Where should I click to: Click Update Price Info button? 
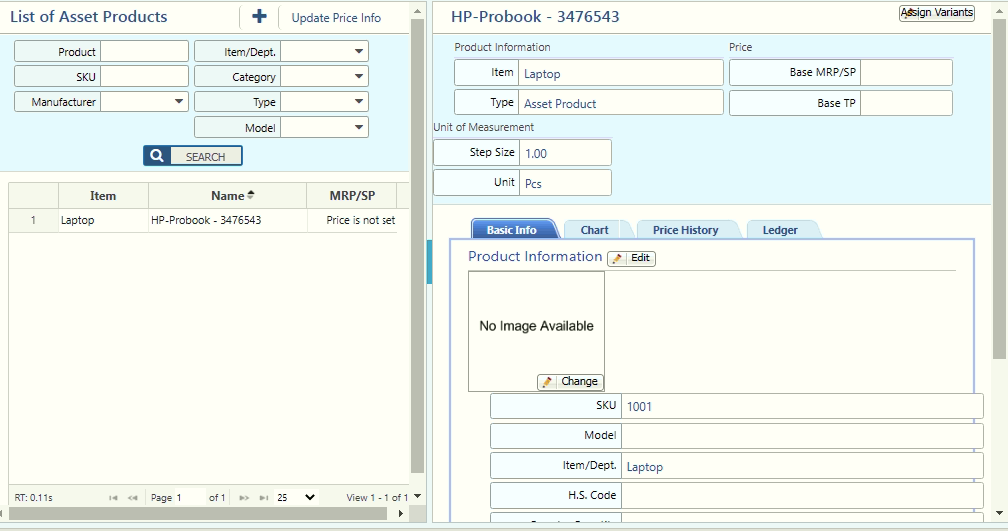(336, 18)
